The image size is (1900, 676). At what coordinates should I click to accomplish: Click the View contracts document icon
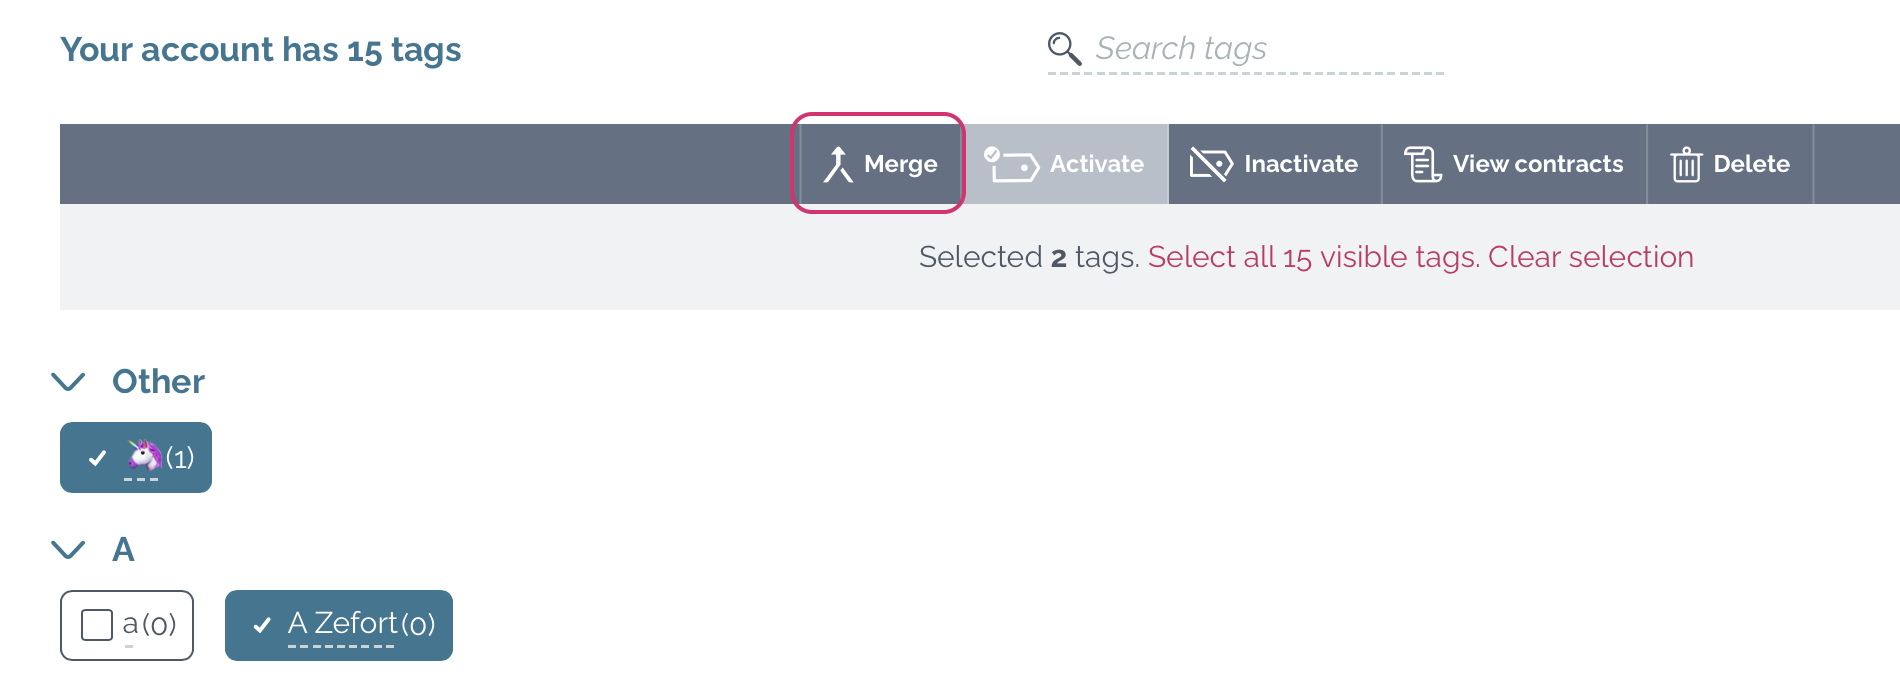click(1423, 164)
